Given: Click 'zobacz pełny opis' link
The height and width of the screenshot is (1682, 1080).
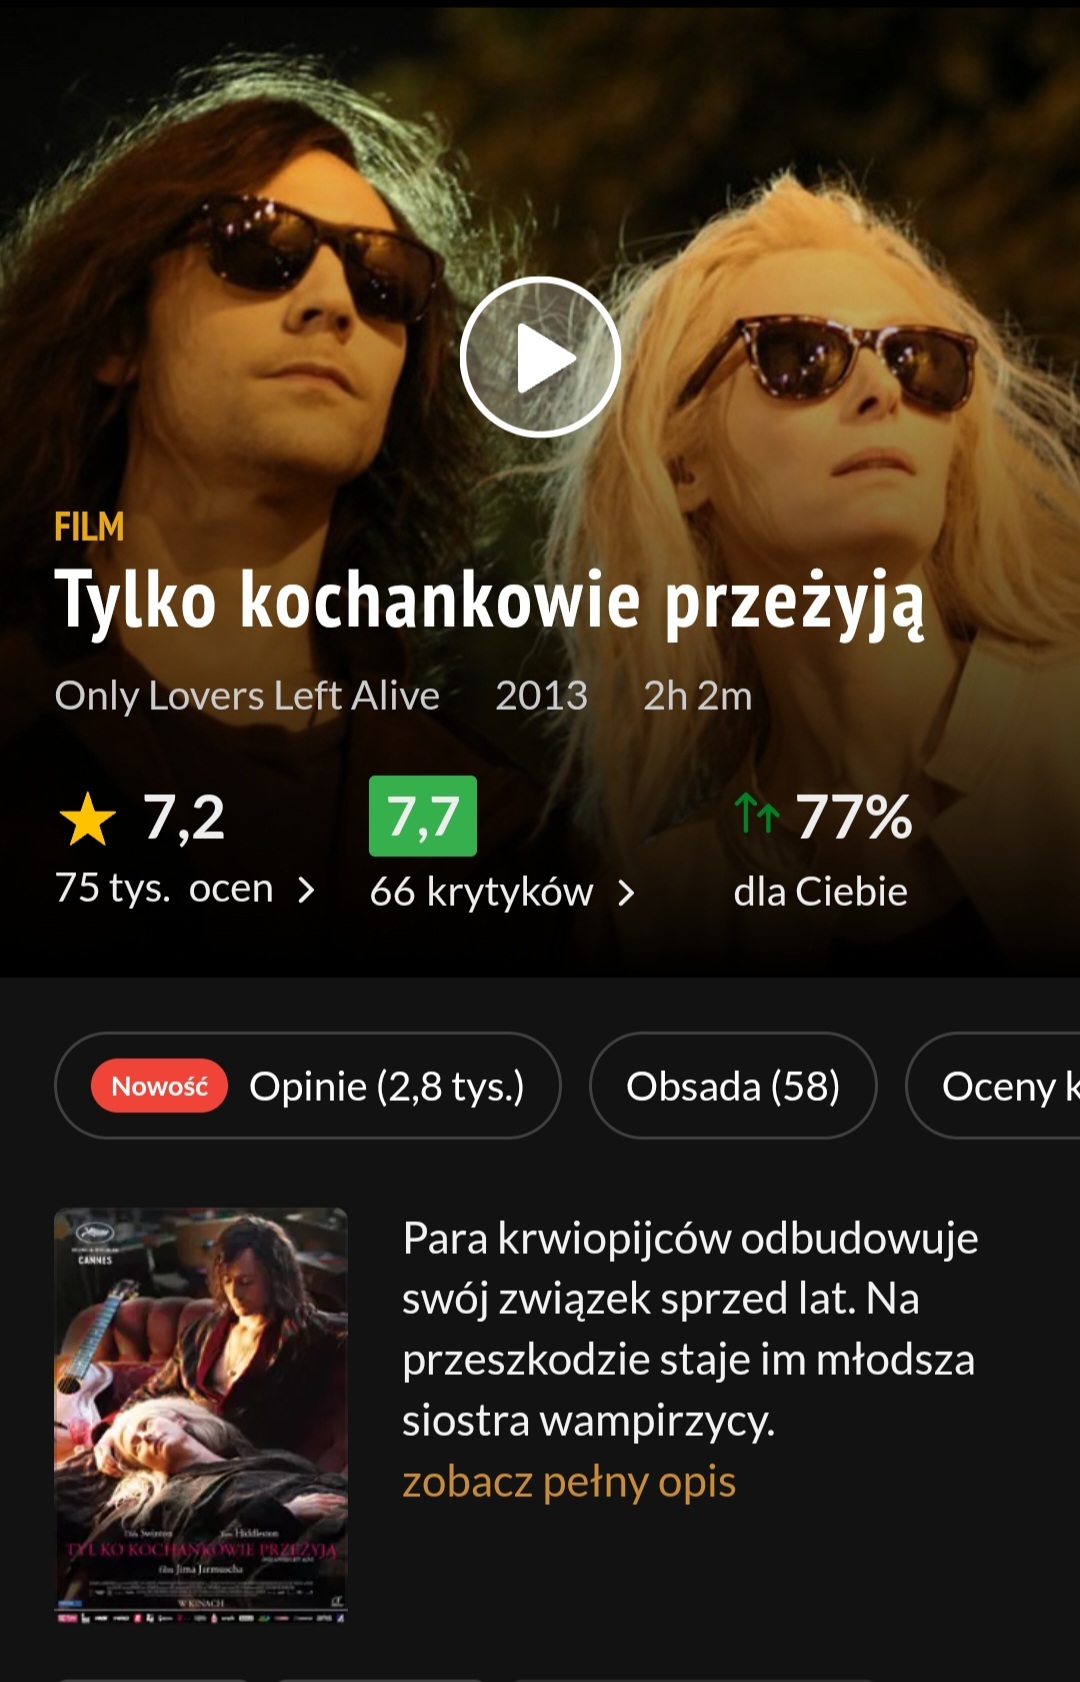Looking at the screenshot, I should point(569,1482).
